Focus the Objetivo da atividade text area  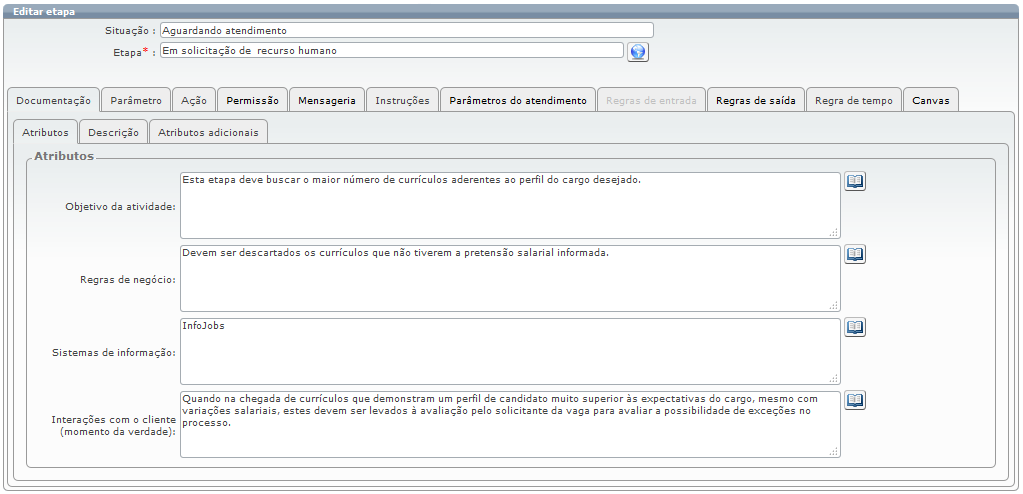(x=510, y=205)
